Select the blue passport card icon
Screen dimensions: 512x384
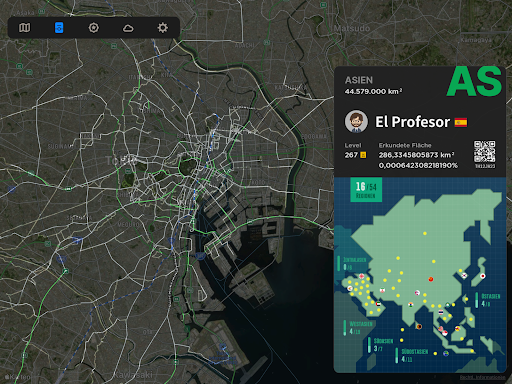click(x=59, y=28)
